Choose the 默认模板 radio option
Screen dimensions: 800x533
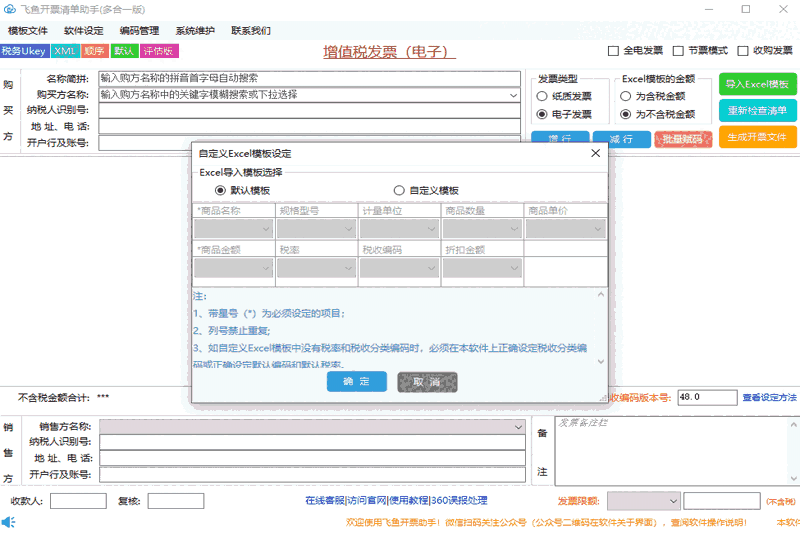click(x=220, y=190)
